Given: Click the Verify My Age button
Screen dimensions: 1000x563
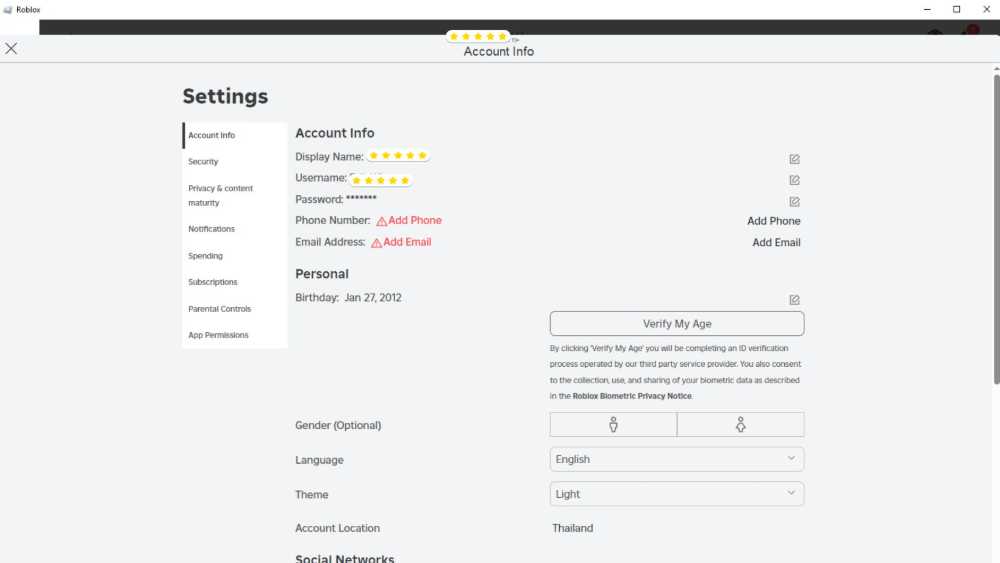Looking at the screenshot, I should 677,324.
